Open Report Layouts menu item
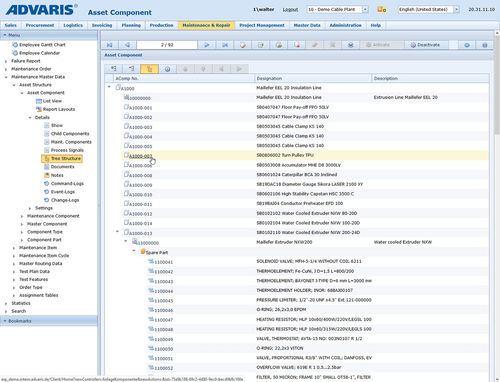The image size is (500, 382). tap(59, 109)
